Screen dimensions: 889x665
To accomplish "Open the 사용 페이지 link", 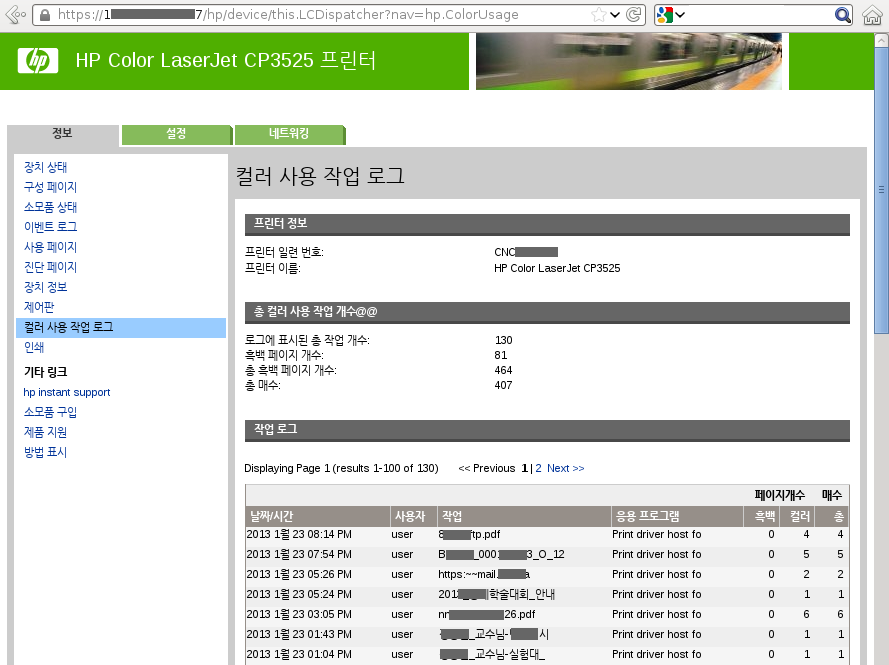I will tap(50, 247).
